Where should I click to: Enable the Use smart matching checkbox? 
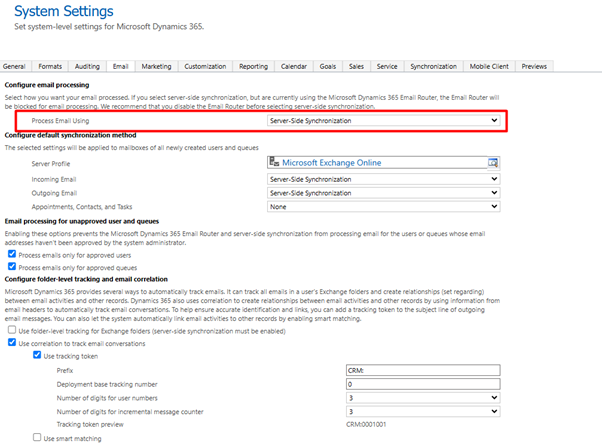coord(37,438)
